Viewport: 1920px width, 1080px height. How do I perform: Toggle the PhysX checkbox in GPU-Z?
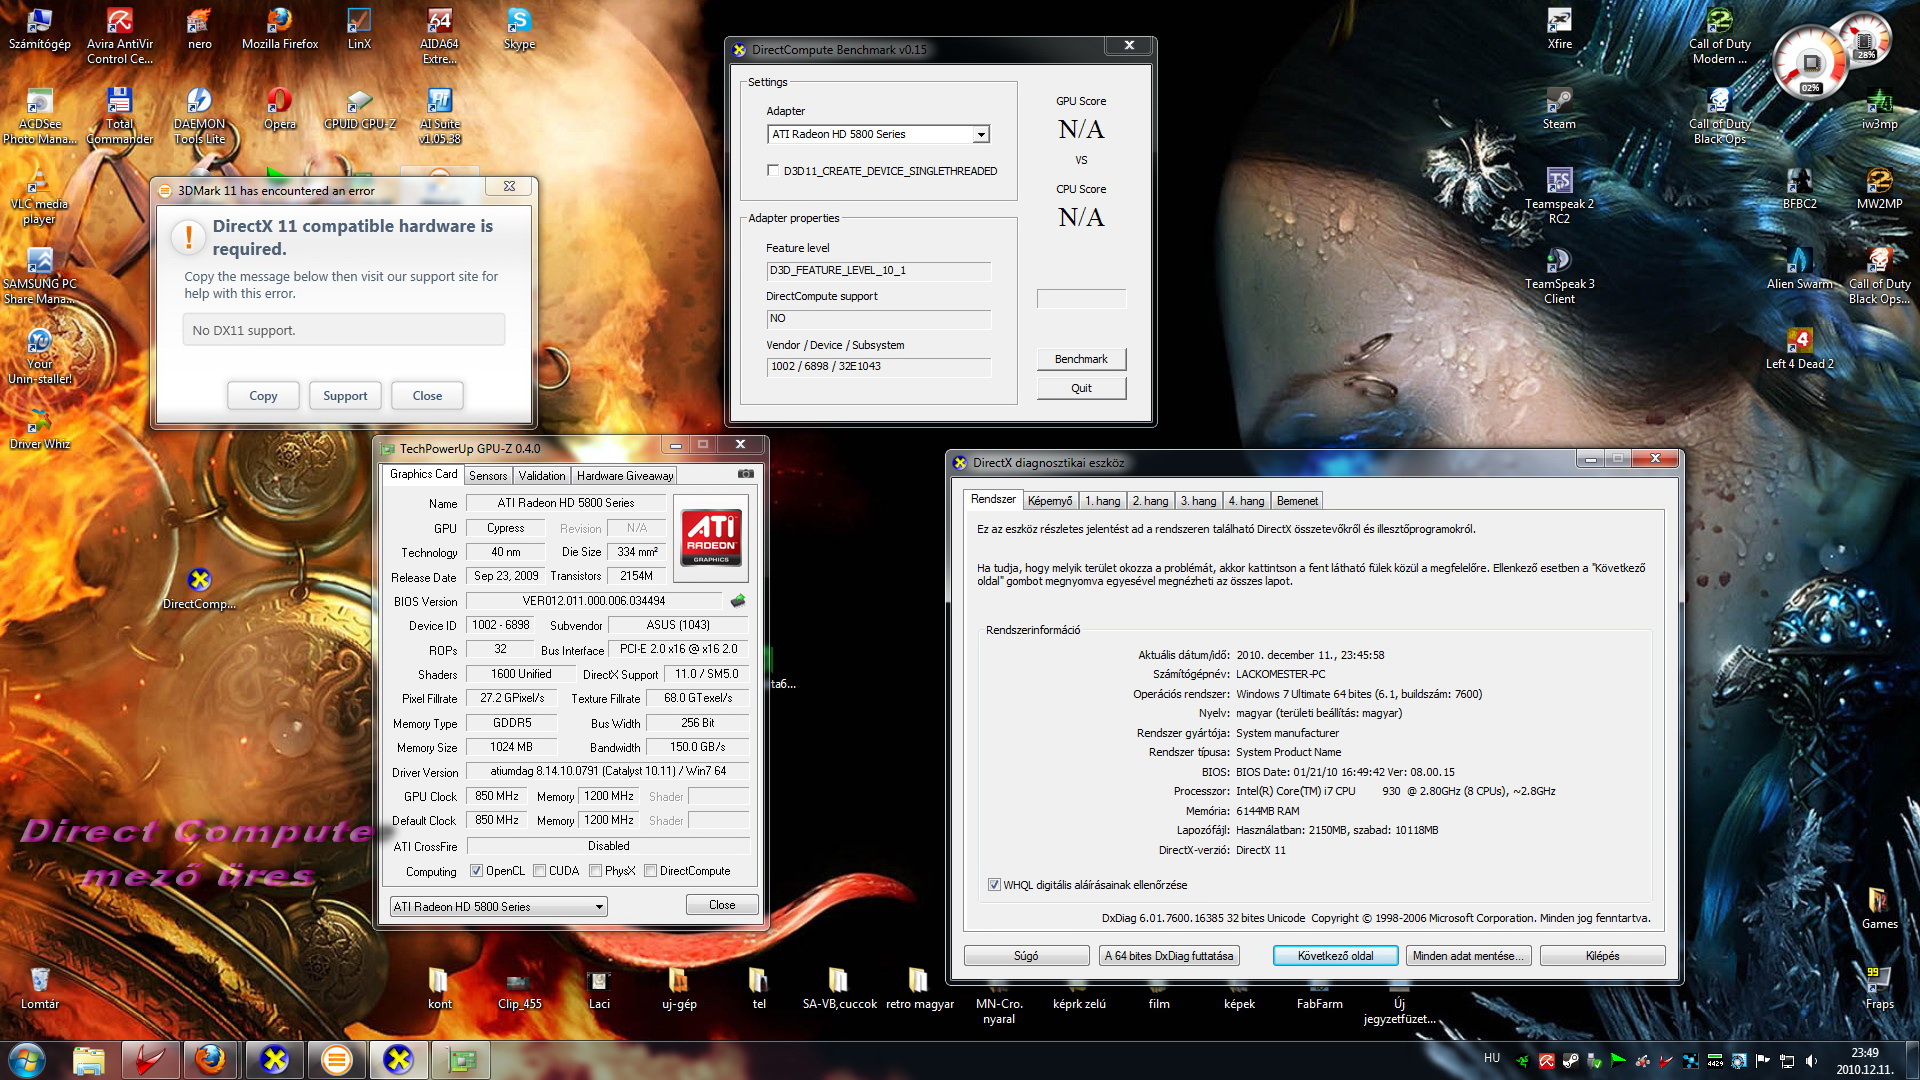596,871
